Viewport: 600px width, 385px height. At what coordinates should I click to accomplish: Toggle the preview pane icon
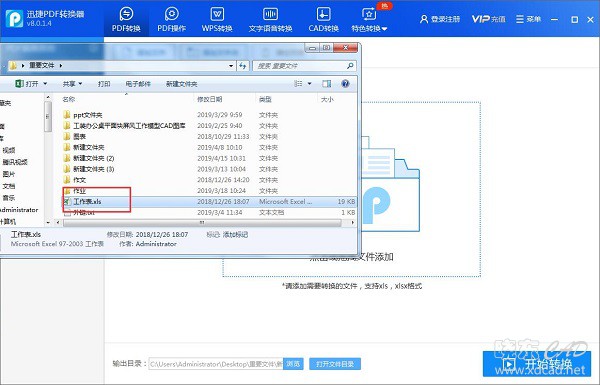(x=326, y=83)
